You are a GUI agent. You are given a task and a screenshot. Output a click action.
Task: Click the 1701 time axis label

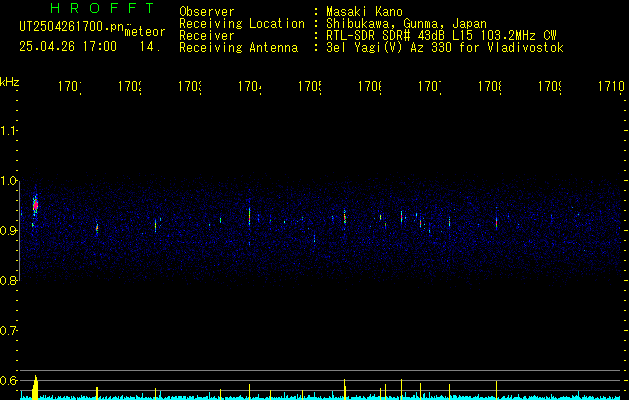tap(69, 86)
